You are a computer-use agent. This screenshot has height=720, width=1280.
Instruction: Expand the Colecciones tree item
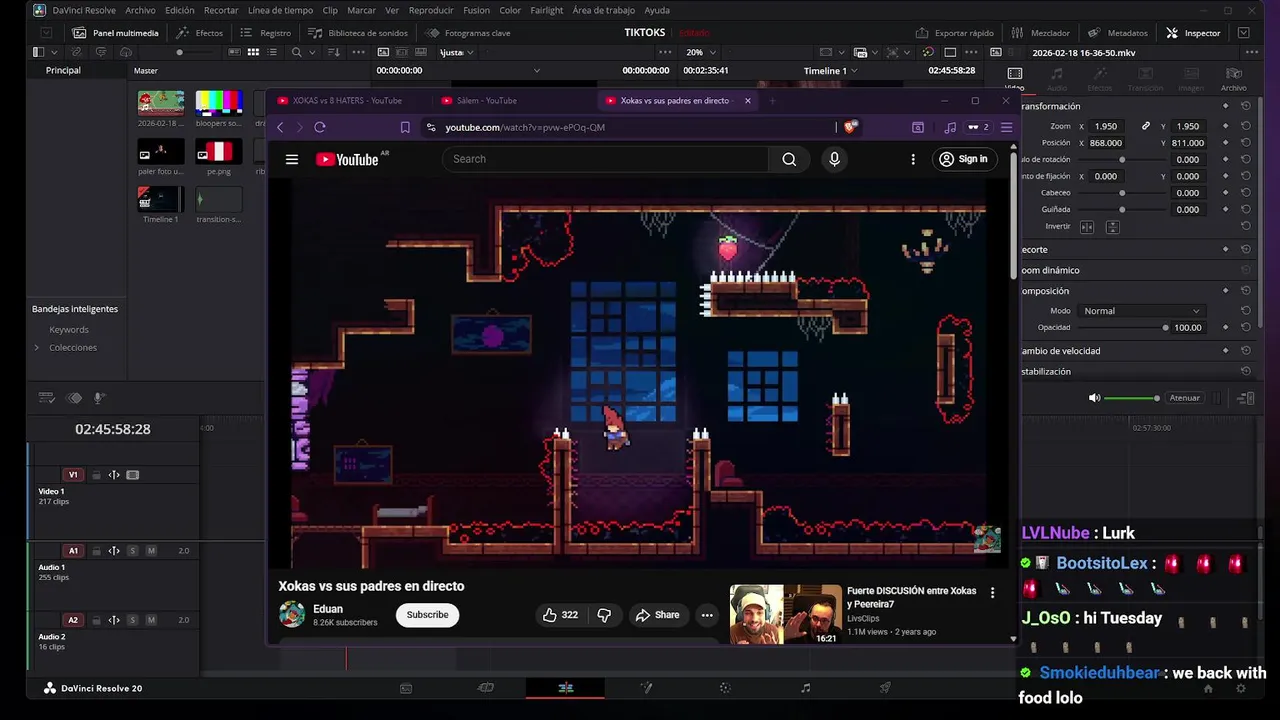pyautogui.click(x=37, y=348)
